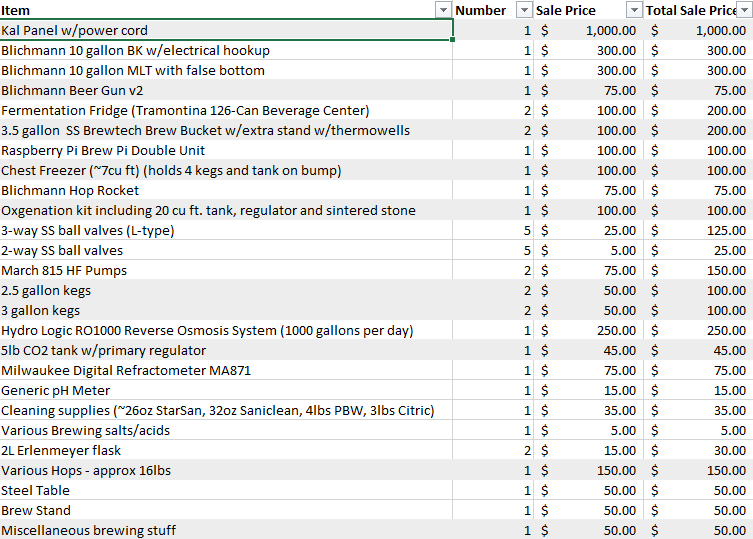Select the Kal Panel total sale price cell
Image resolution: width=753 pixels, height=539 pixels.
coord(698,30)
